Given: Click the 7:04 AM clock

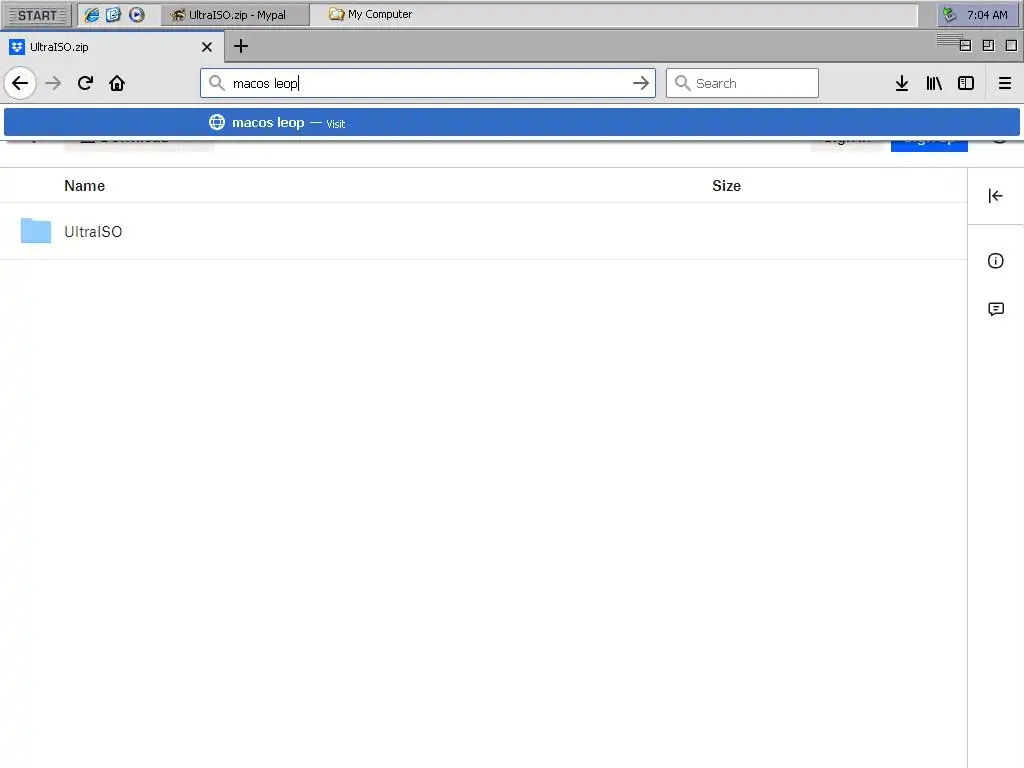Looking at the screenshot, I should click(987, 15).
